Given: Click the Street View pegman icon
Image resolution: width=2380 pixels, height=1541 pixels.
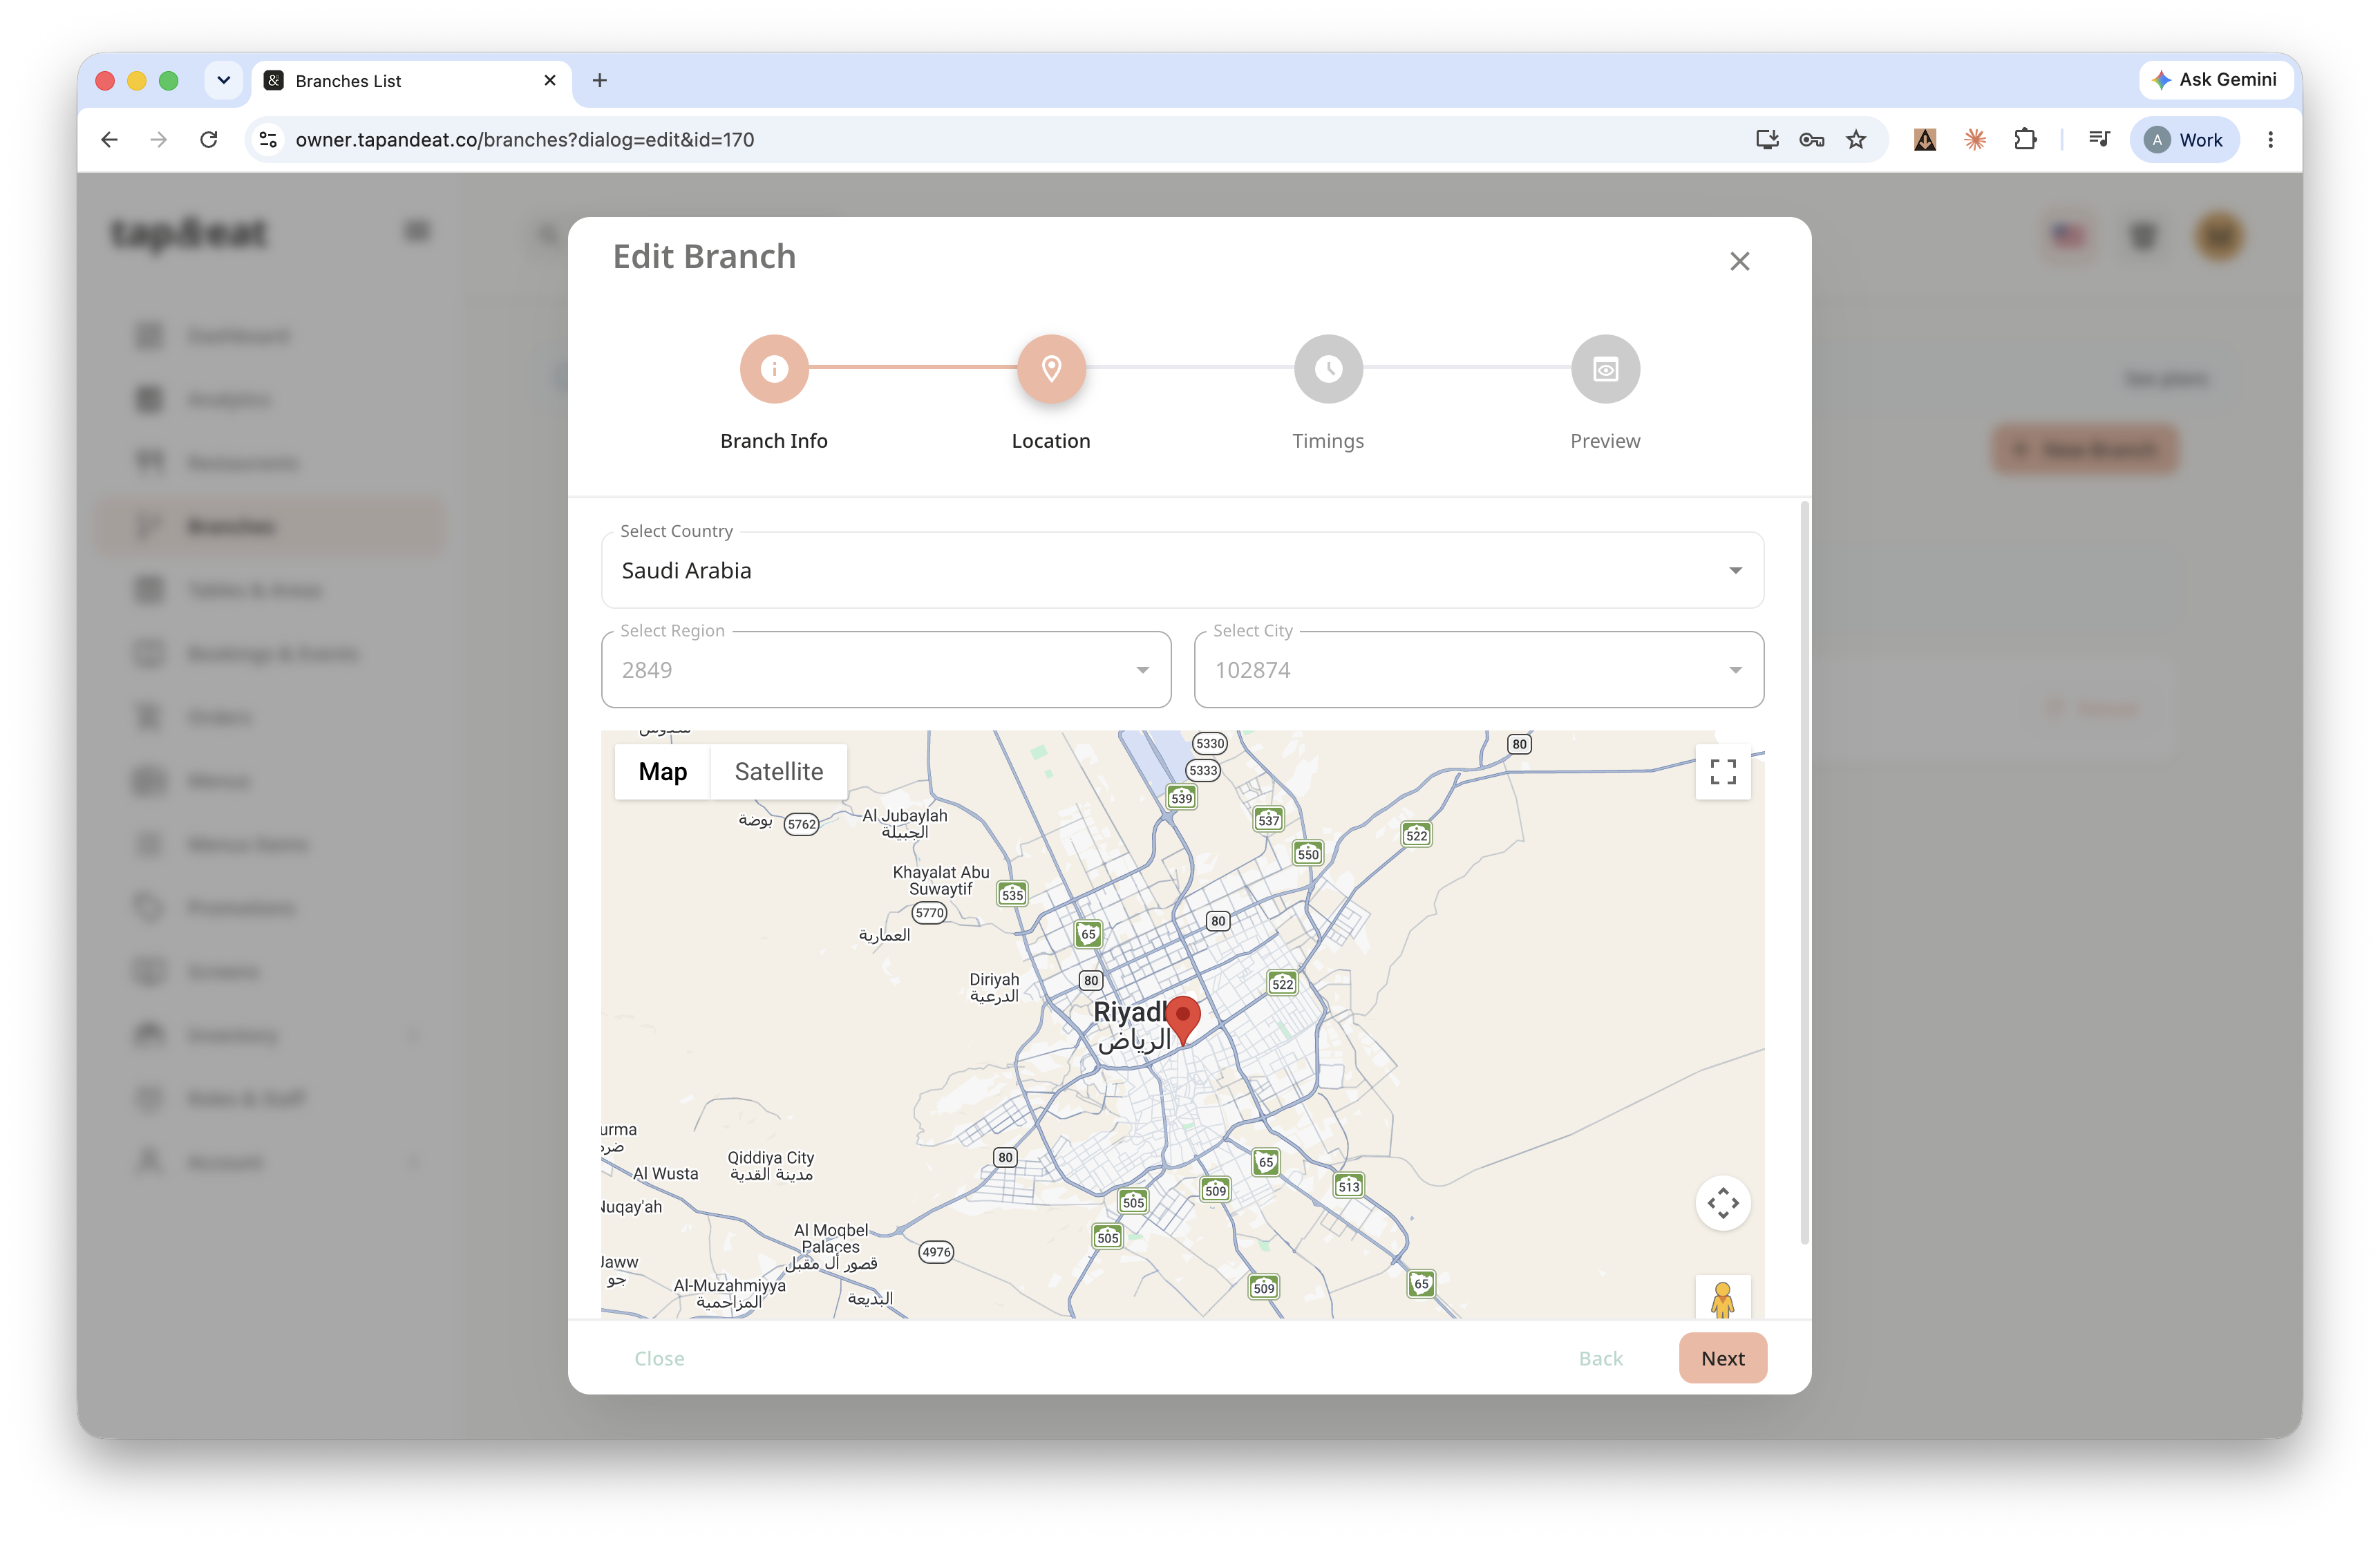Looking at the screenshot, I should [1722, 1298].
